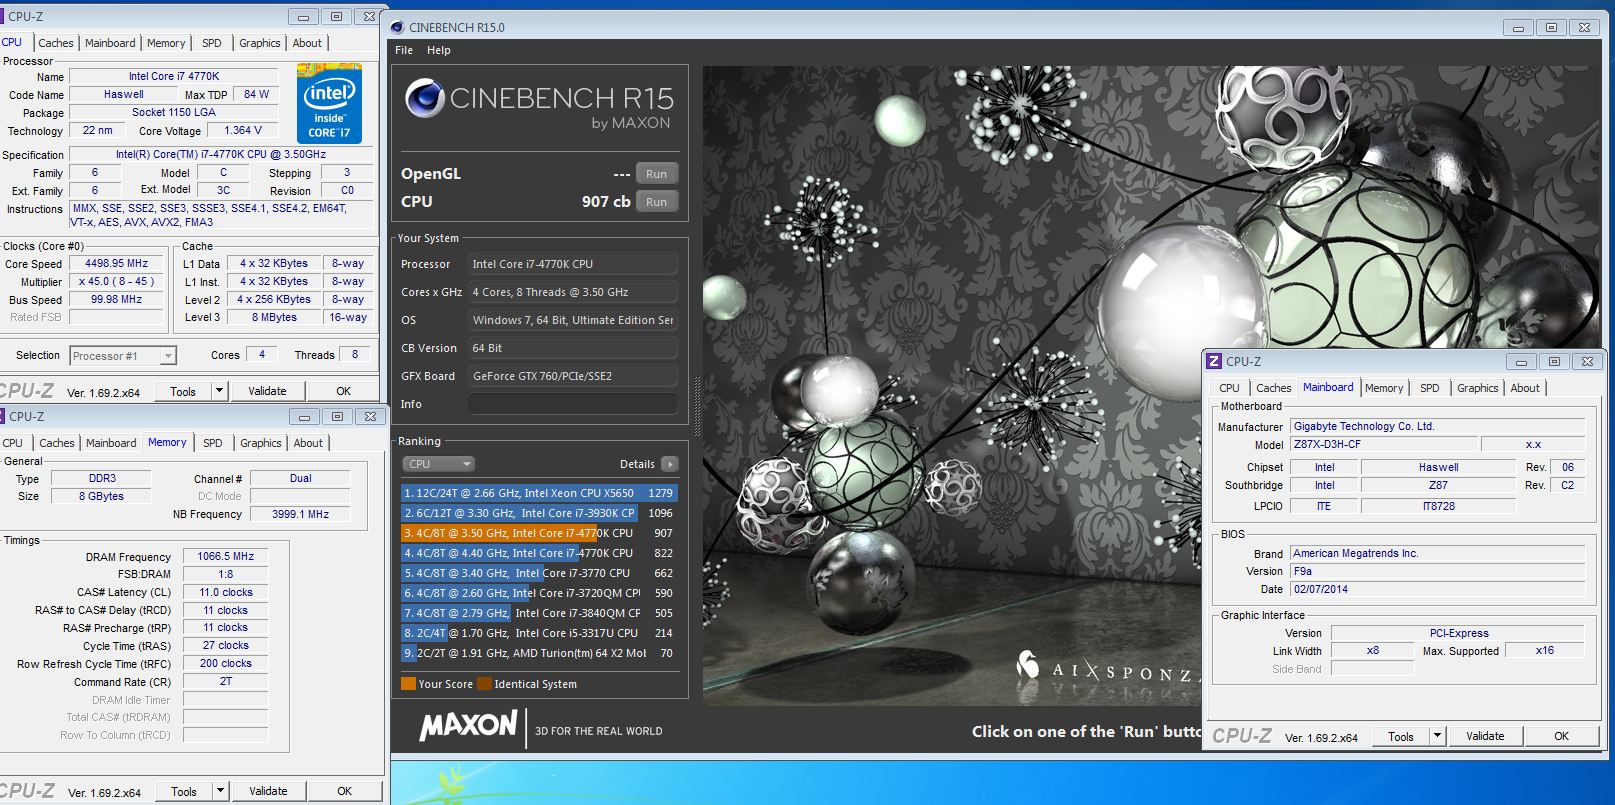Viewport: 1615px width, 805px height.
Task: Click the Processor field Intel Core i7-4770K CPU
Action: pyautogui.click(x=573, y=264)
